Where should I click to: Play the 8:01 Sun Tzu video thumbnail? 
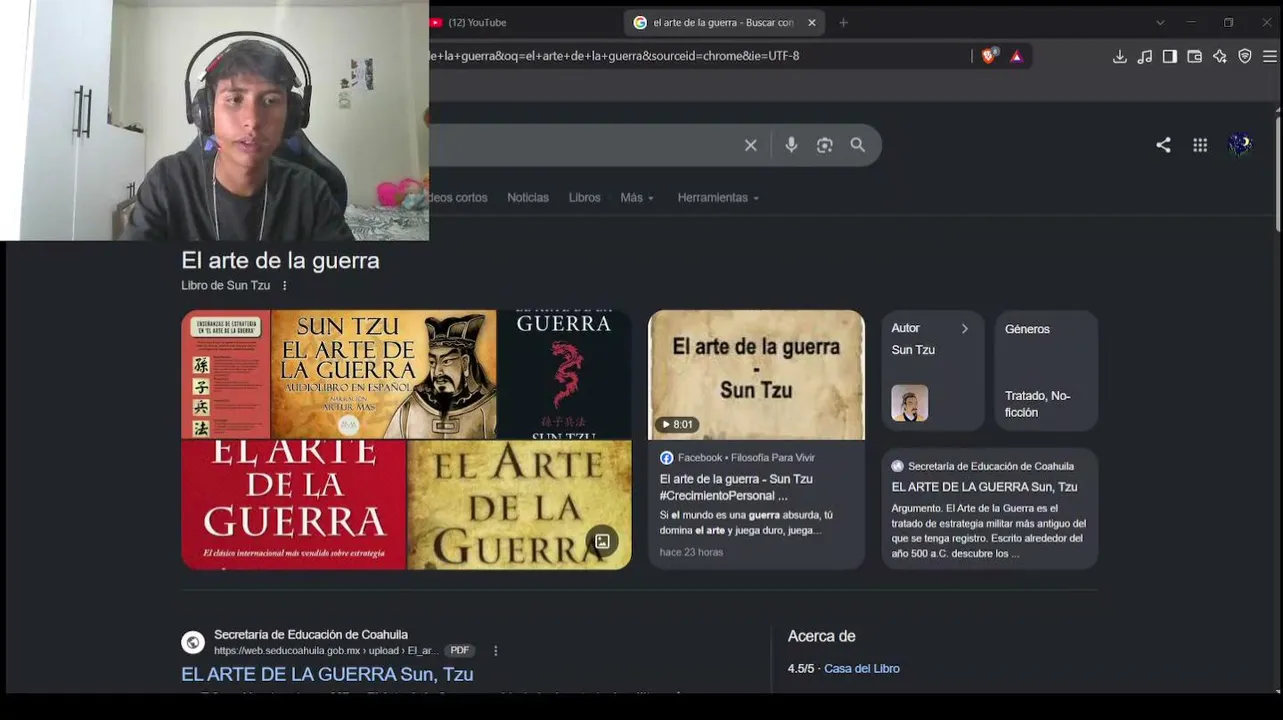pyautogui.click(x=756, y=375)
